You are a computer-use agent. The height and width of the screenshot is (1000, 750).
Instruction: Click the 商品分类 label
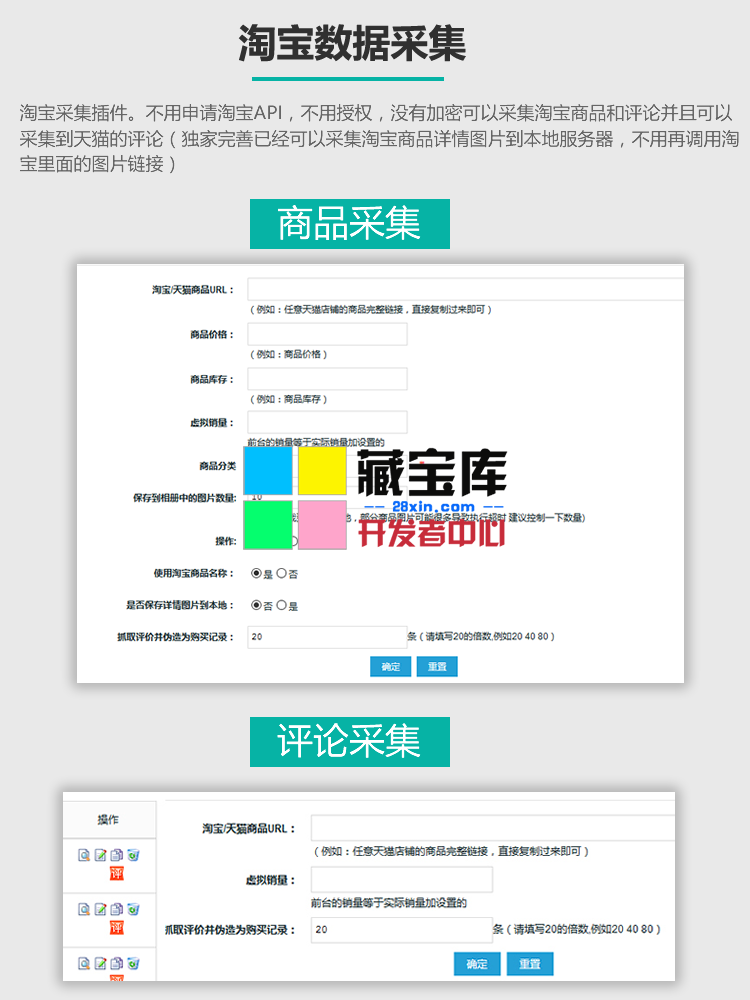click(x=217, y=466)
